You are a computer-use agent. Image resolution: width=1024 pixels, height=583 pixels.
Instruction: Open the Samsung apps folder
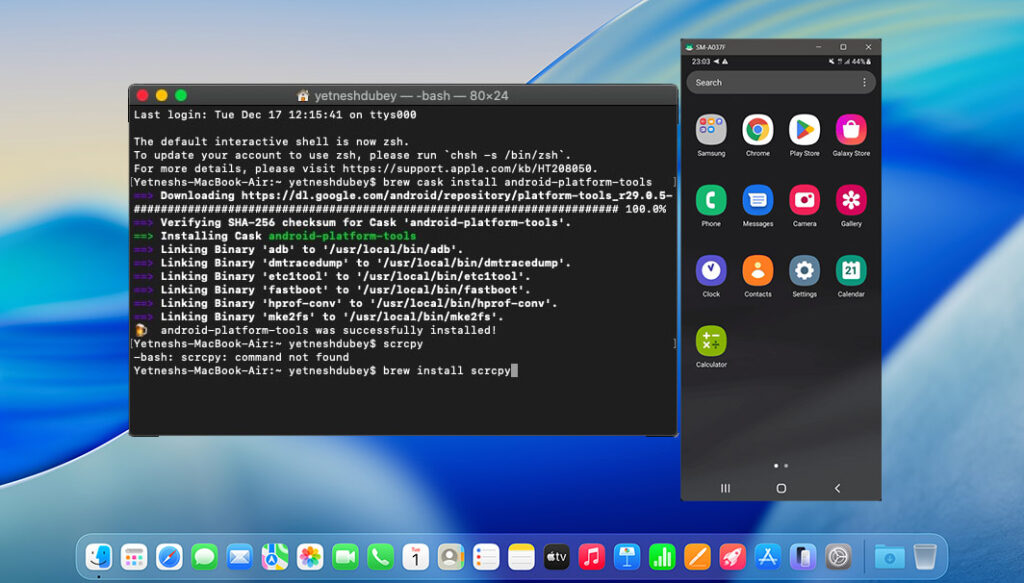(x=711, y=130)
